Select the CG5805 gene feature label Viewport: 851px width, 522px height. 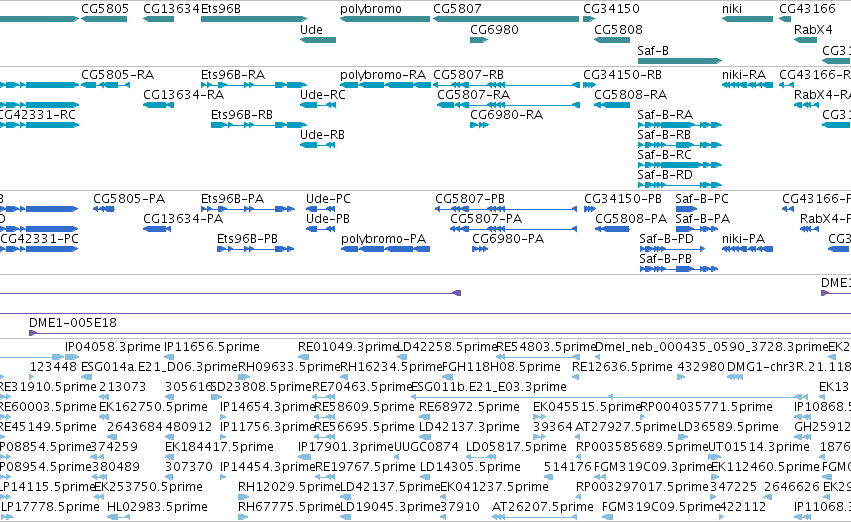pyautogui.click(x=105, y=9)
